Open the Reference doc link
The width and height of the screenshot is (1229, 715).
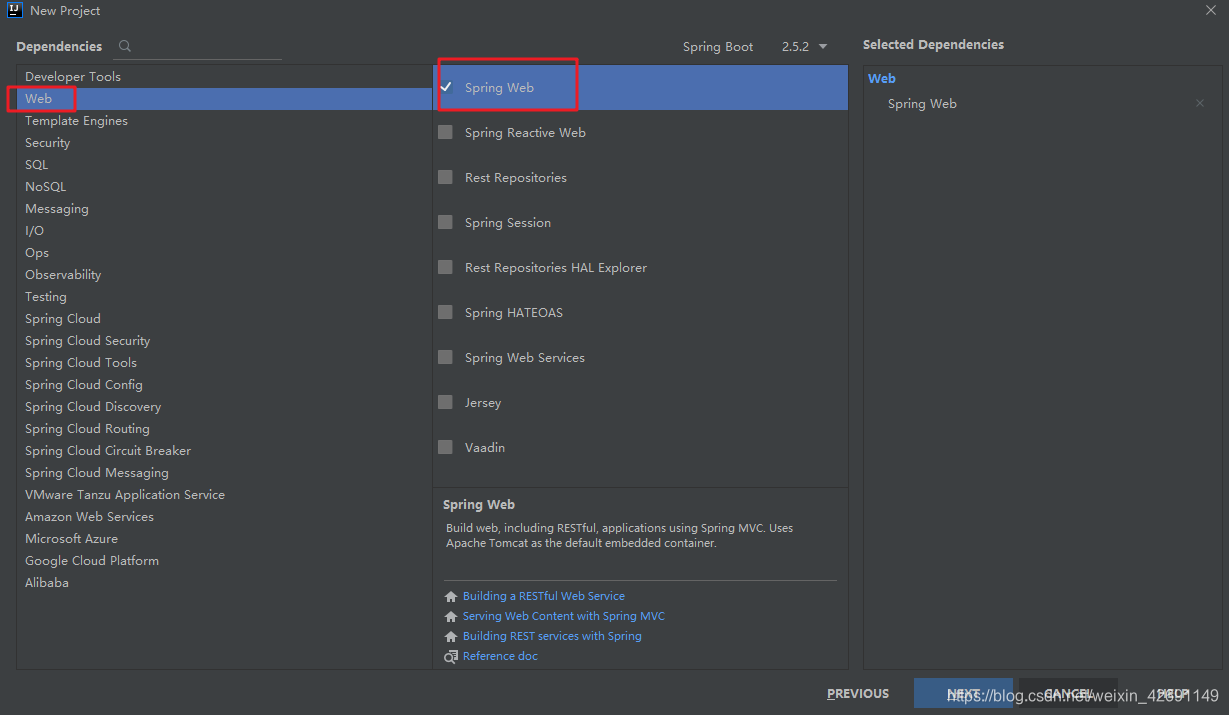[500, 656]
